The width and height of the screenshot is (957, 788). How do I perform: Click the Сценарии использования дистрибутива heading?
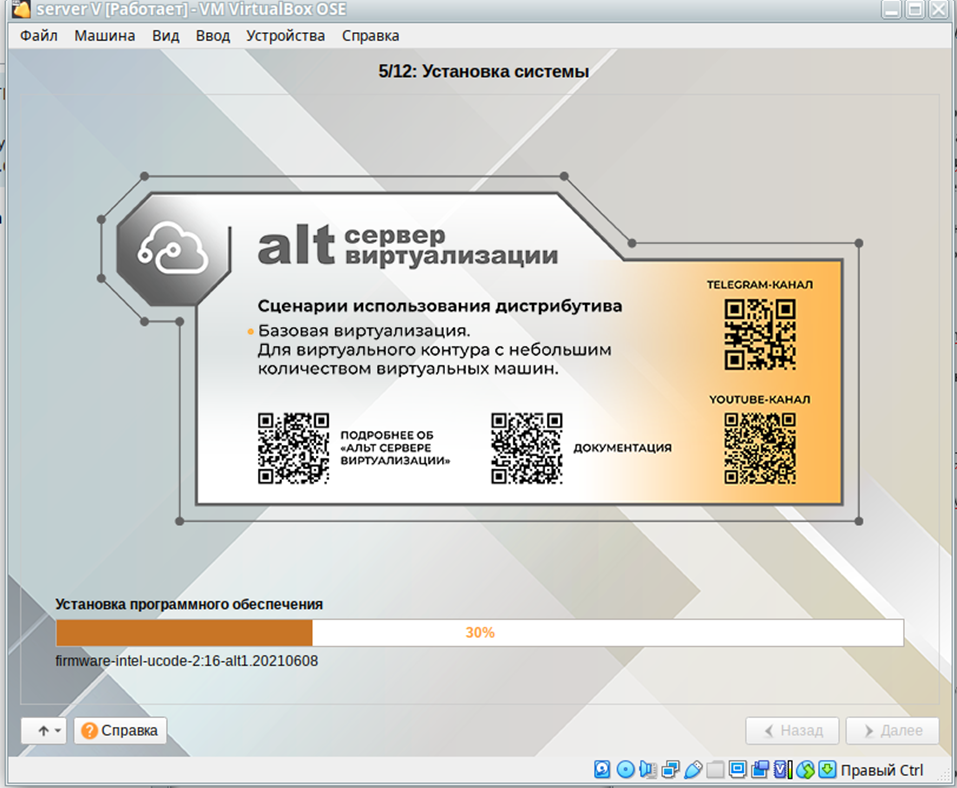[439, 306]
